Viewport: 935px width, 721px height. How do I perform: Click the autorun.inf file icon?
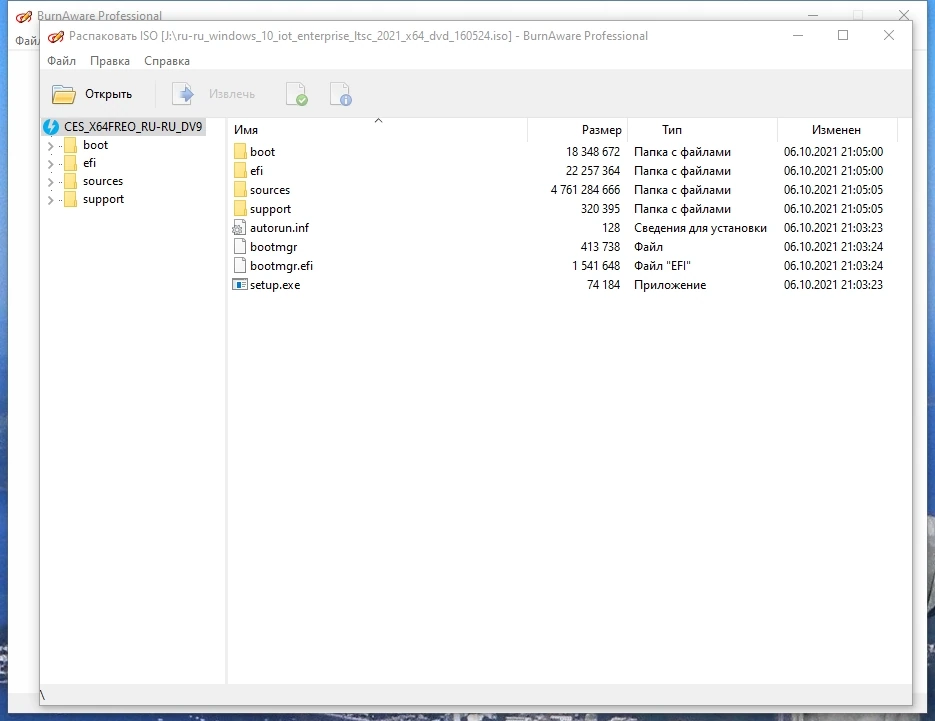tap(239, 228)
